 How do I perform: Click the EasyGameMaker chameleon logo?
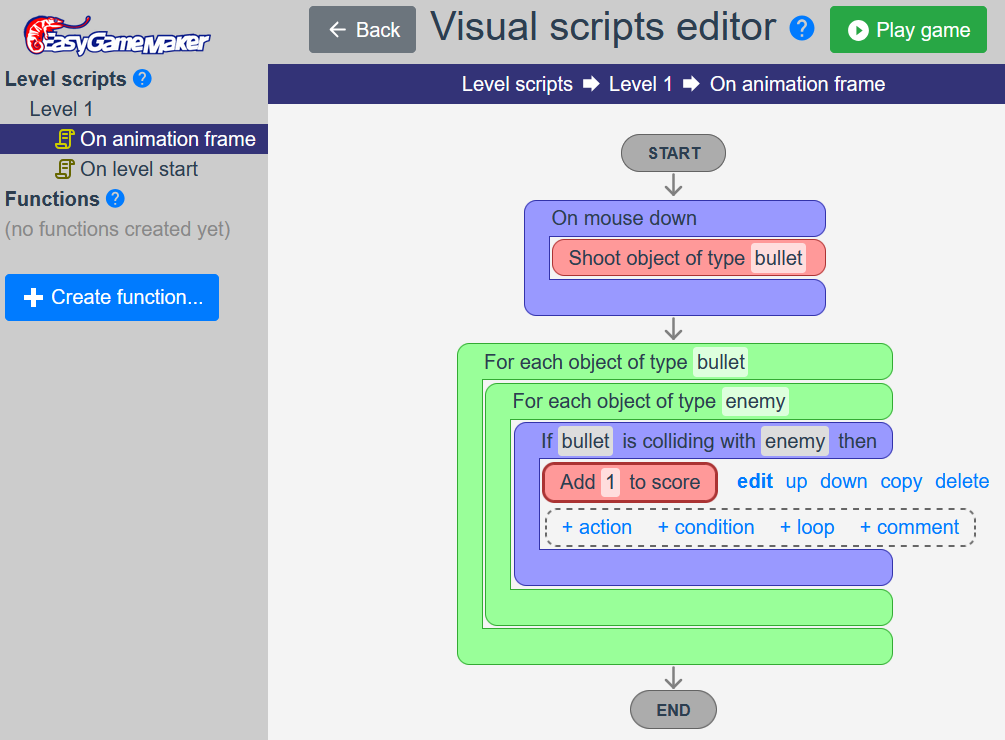pos(116,36)
